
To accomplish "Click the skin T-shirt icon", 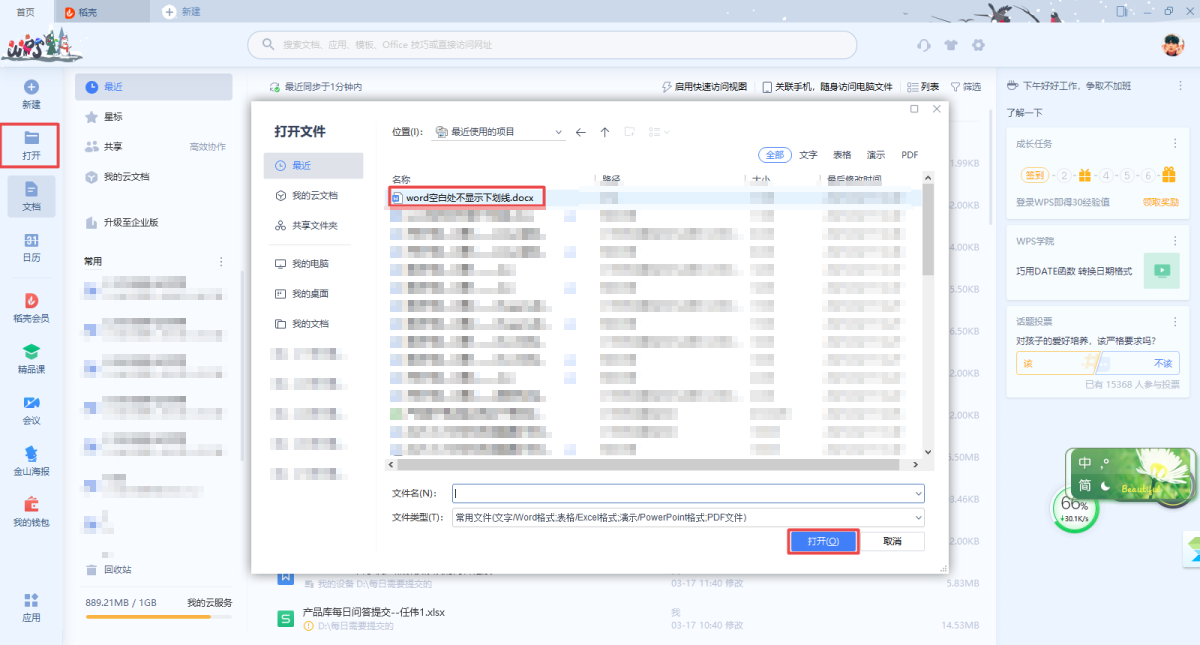I will coord(951,45).
